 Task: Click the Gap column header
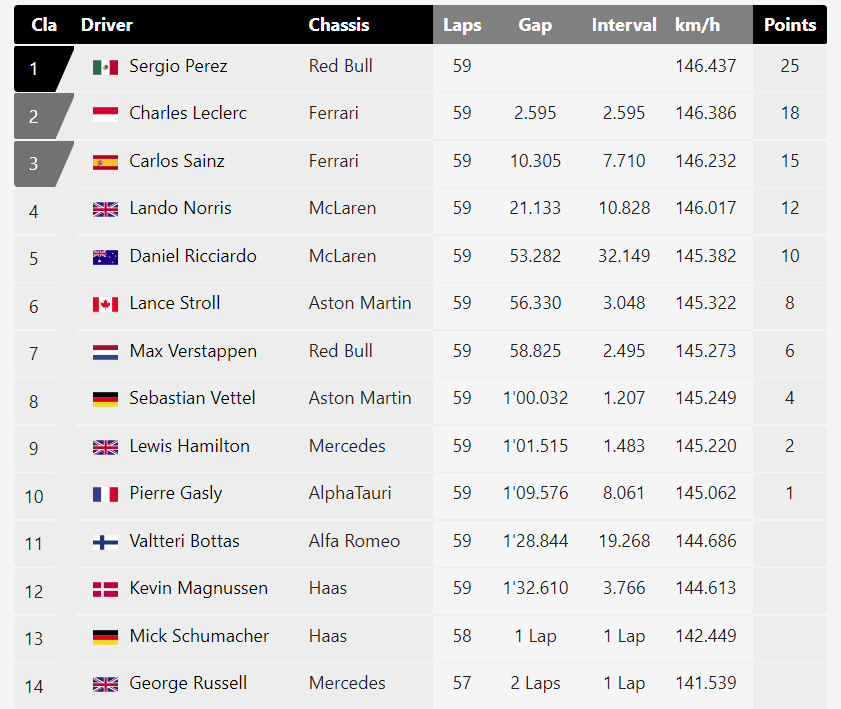535,25
